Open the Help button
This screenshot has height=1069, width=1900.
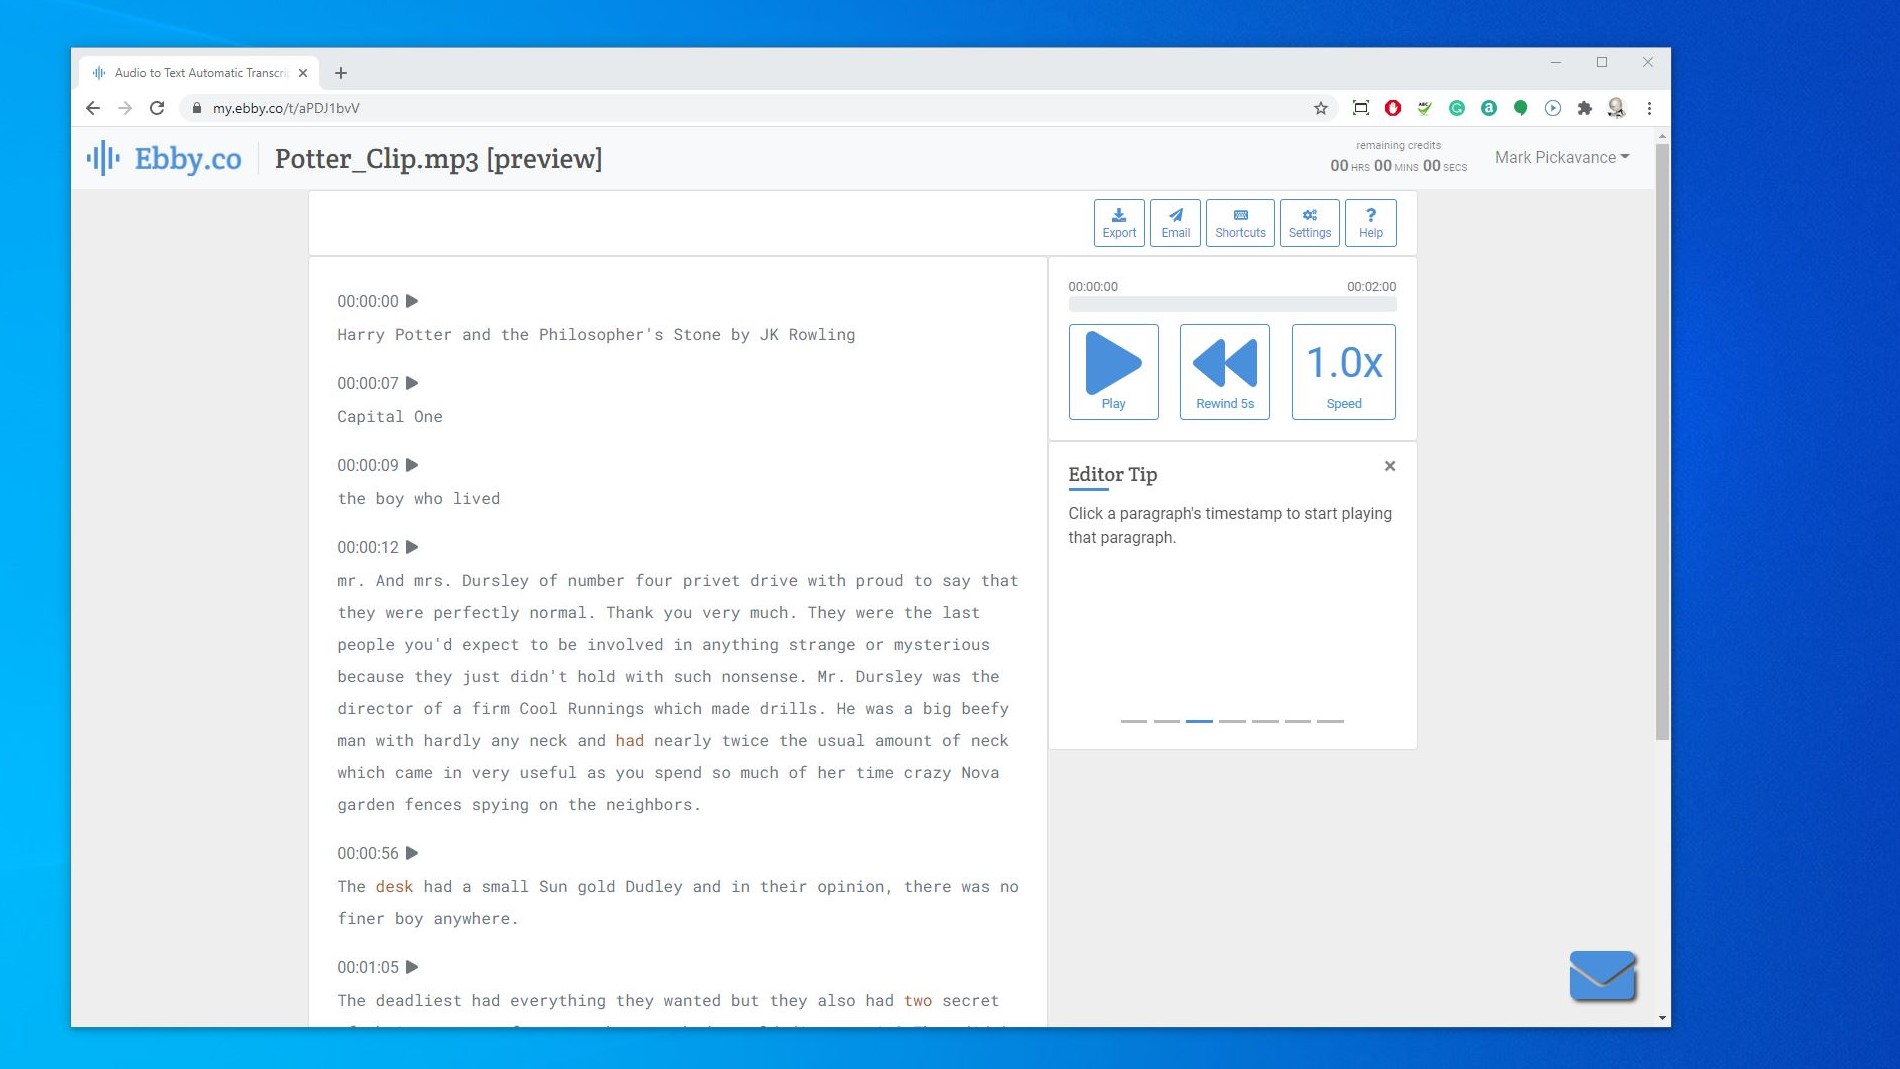1370,222
